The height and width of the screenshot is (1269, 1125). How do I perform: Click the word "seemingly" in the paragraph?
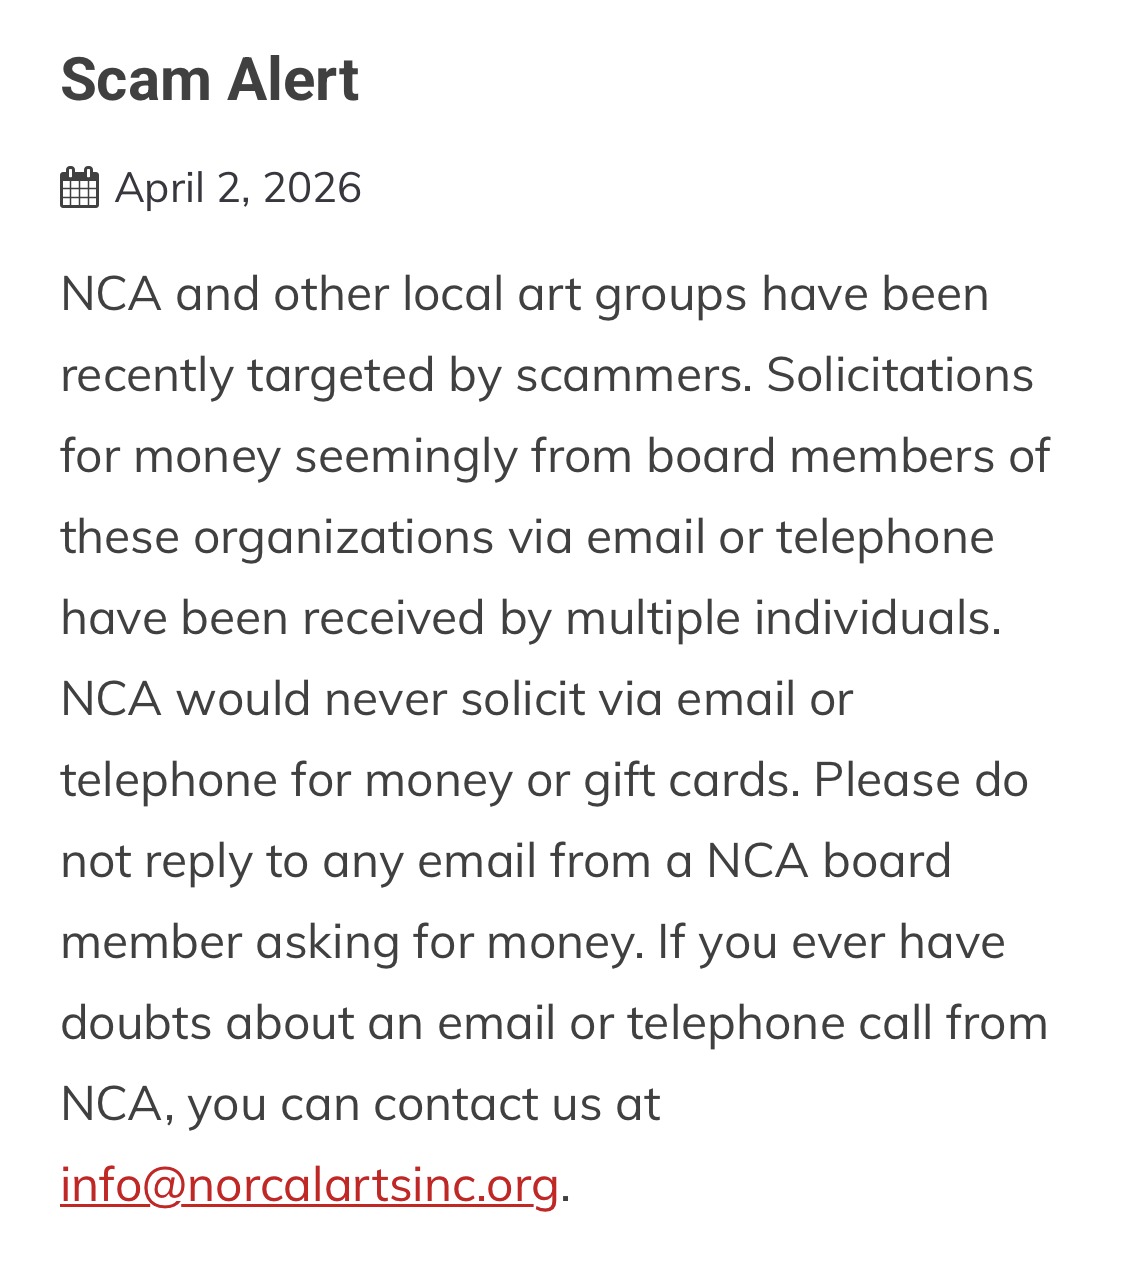(405, 457)
